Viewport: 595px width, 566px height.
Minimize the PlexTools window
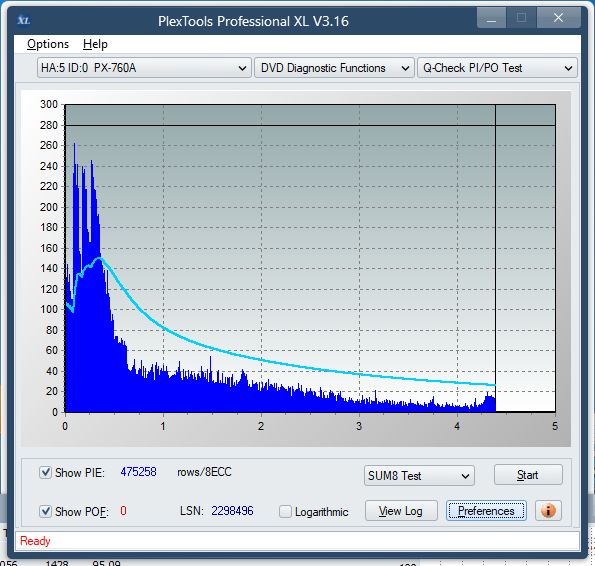(x=491, y=18)
